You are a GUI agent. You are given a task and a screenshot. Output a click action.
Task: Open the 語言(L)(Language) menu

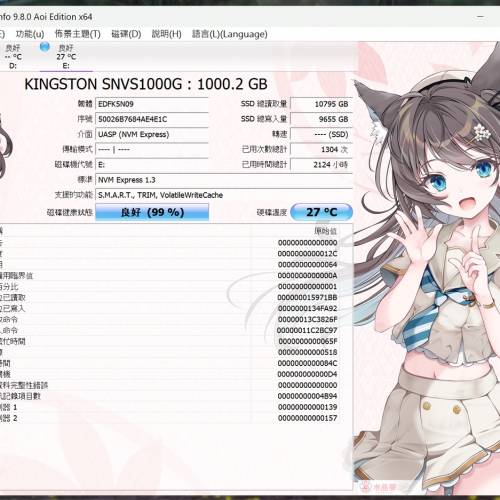click(x=230, y=34)
